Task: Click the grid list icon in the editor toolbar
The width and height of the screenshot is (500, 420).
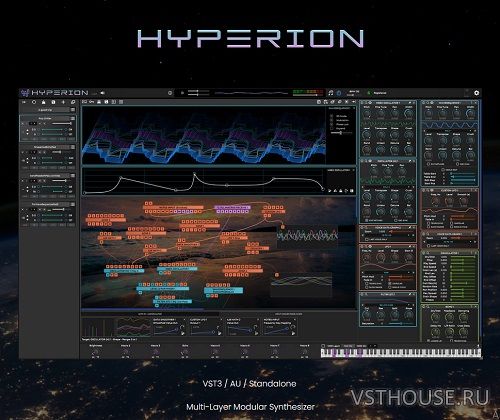Action: pyautogui.click(x=121, y=102)
